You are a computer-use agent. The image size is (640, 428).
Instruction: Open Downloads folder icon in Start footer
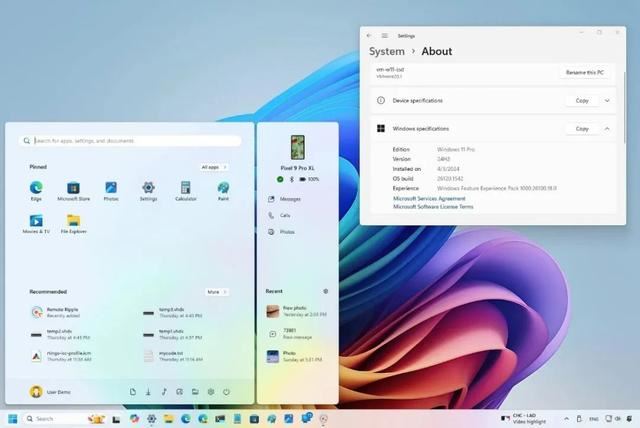pos(148,392)
